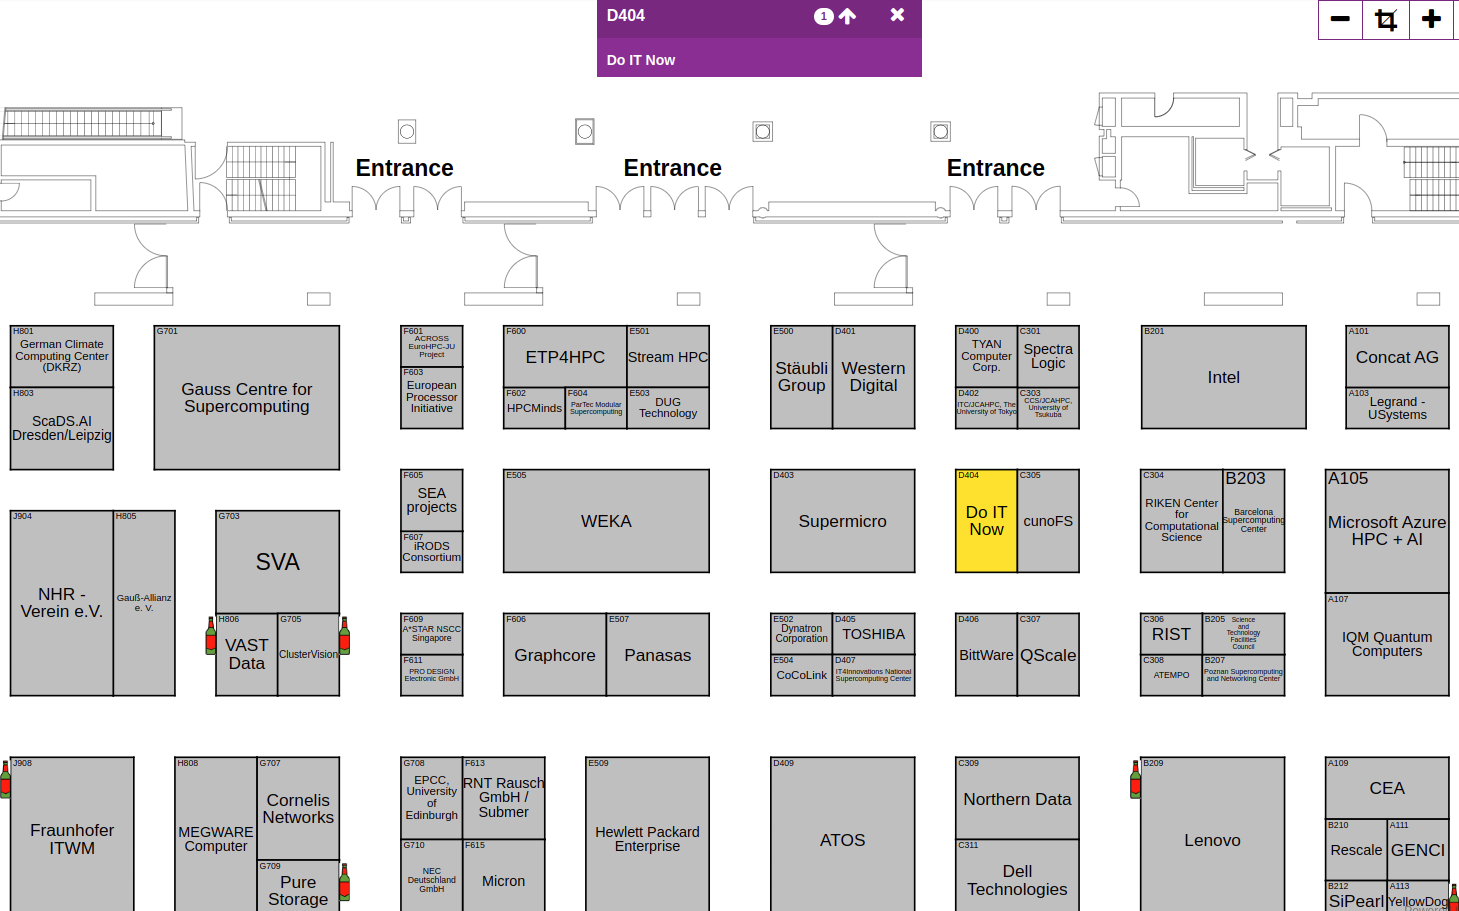This screenshot has height=911, width=1459.
Task: Zoom out with the minus icon
Action: (1340, 19)
